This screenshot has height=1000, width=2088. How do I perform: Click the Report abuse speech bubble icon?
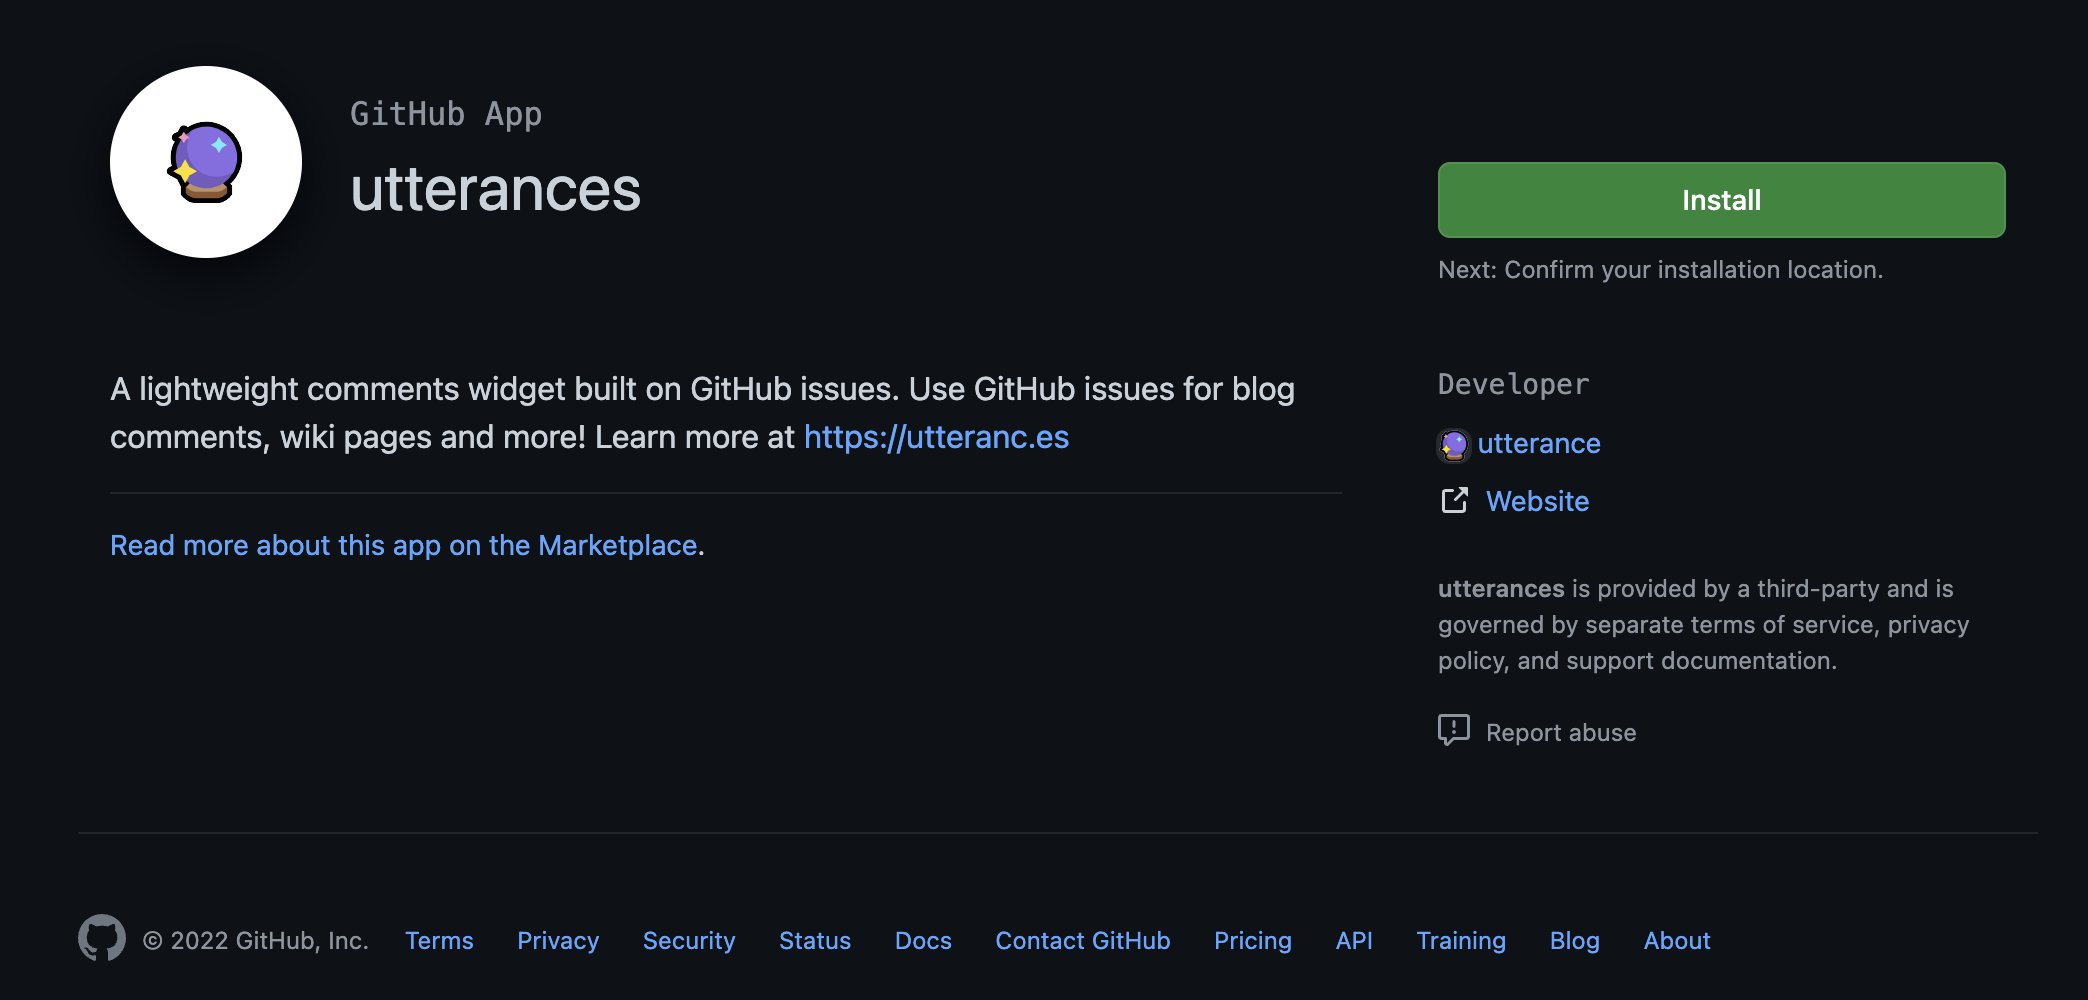coord(1453,731)
